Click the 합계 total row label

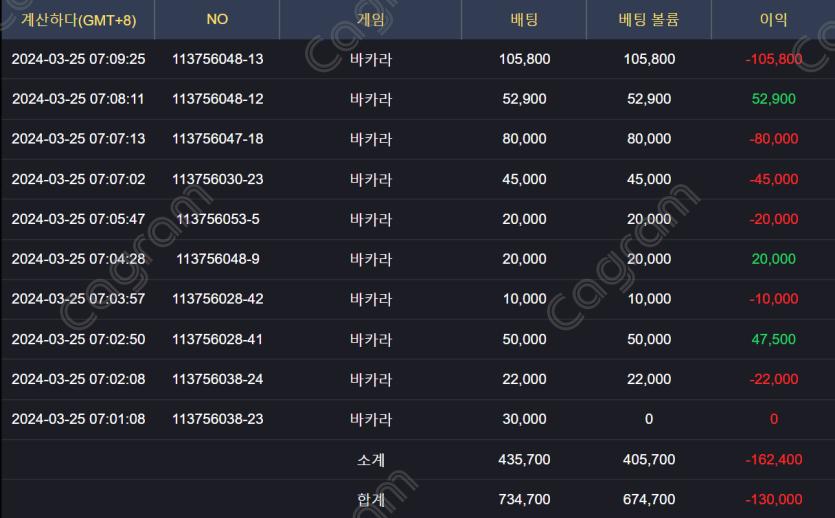(x=371, y=499)
